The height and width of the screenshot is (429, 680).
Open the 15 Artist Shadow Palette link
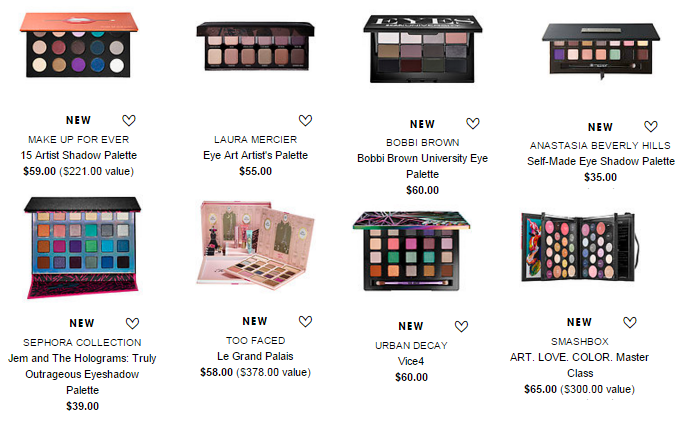[x=78, y=155]
